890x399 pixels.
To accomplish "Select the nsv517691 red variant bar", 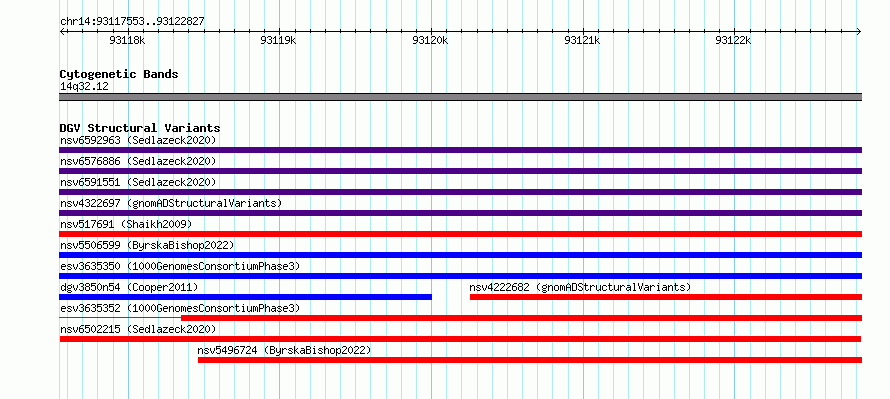I will click(x=460, y=234).
